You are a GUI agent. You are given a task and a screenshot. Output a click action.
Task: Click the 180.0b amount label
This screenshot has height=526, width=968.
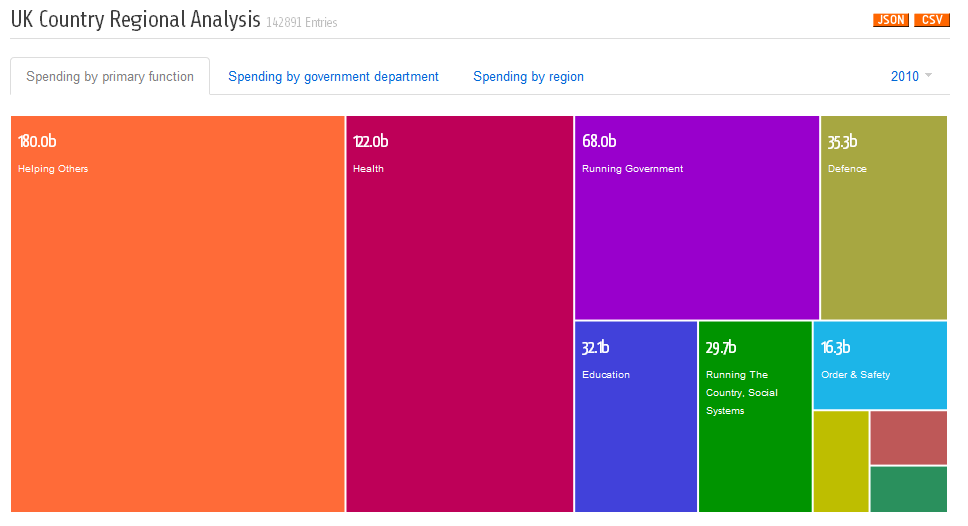coord(37,141)
